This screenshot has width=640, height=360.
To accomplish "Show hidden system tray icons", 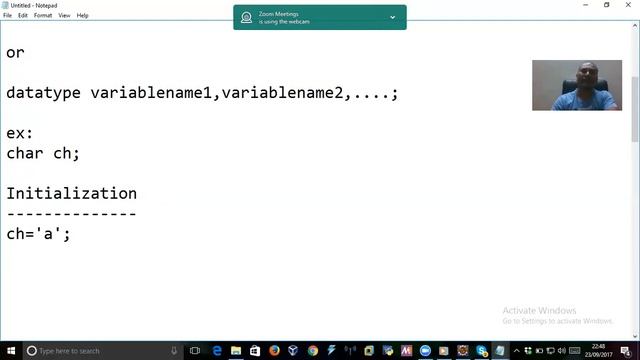I will tap(517, 351).
